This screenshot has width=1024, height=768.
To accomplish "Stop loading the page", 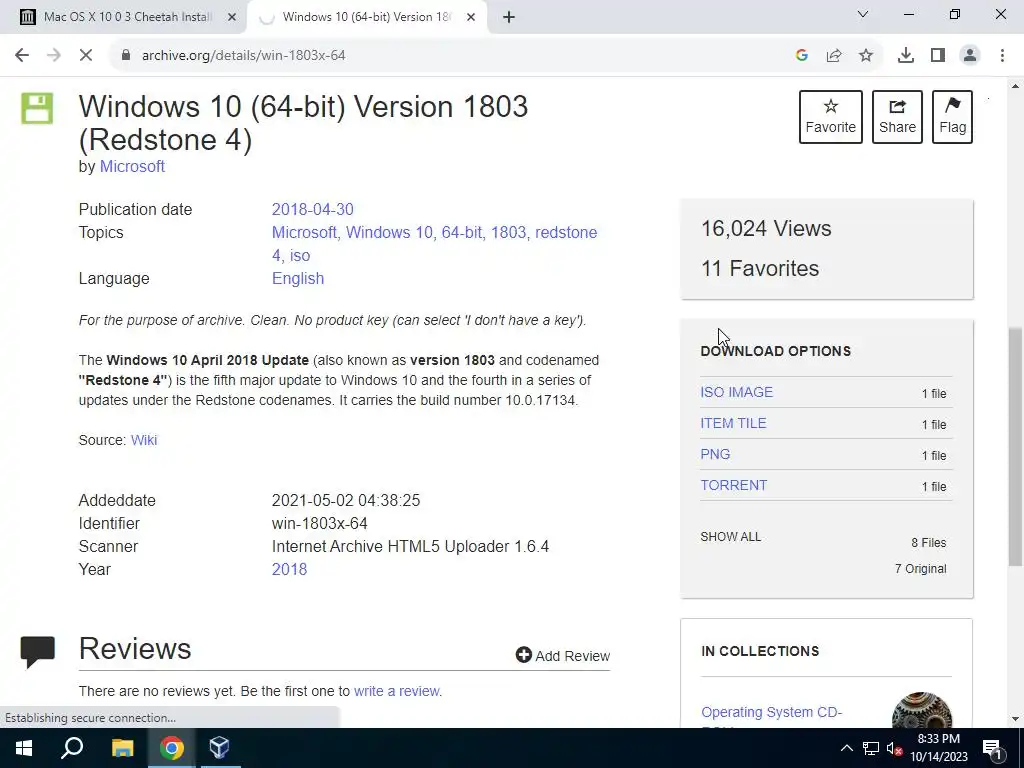I will (x=86, y=56).
